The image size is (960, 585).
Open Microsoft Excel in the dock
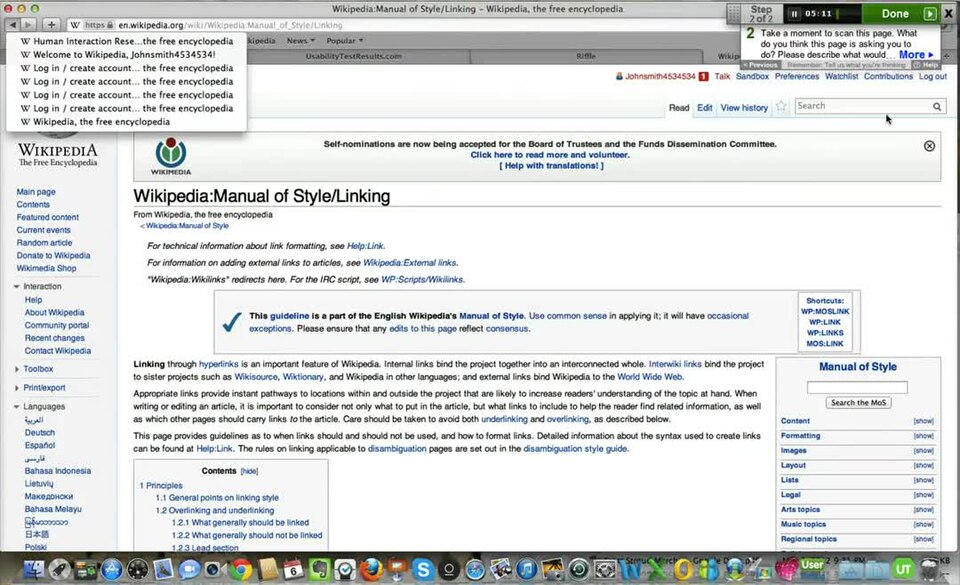point(657,570)
